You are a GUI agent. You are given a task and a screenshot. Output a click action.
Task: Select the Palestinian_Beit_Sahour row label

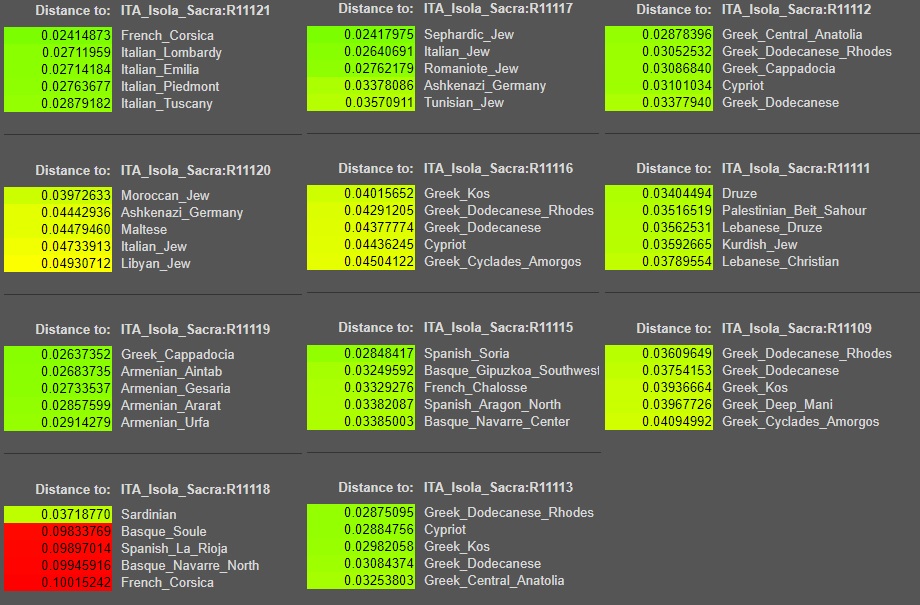coord(794,211)
